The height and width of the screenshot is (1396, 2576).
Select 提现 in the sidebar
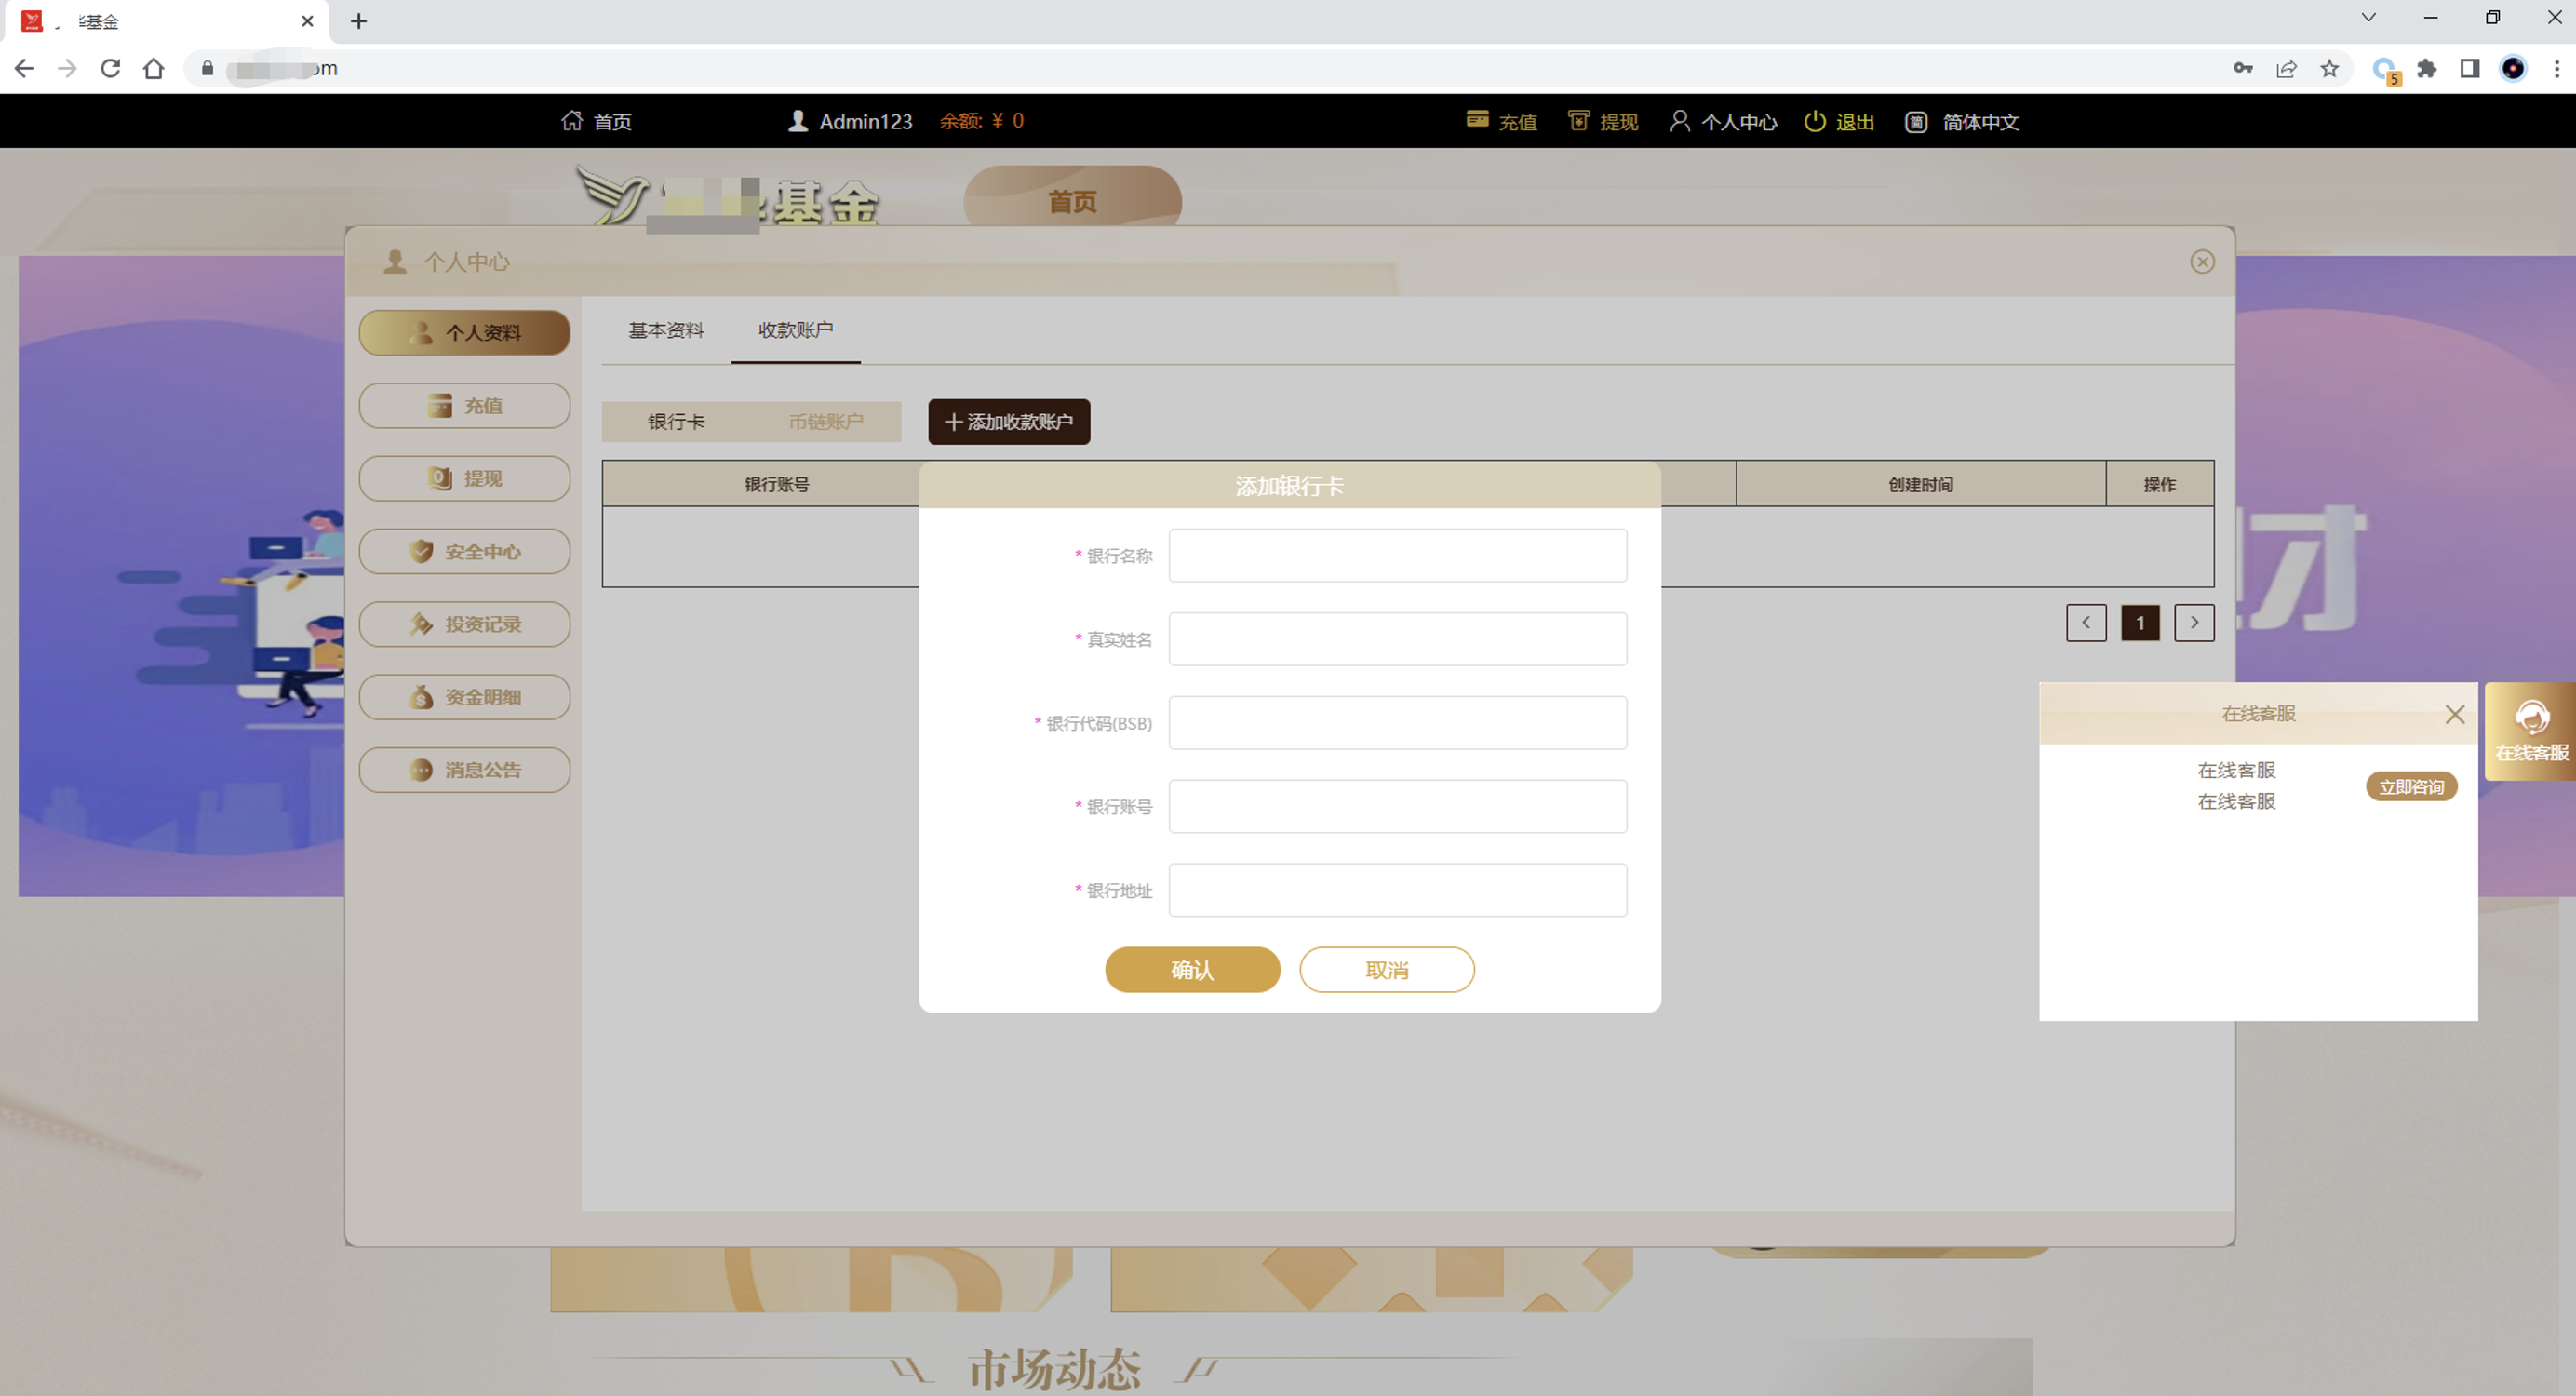point(465,479)
